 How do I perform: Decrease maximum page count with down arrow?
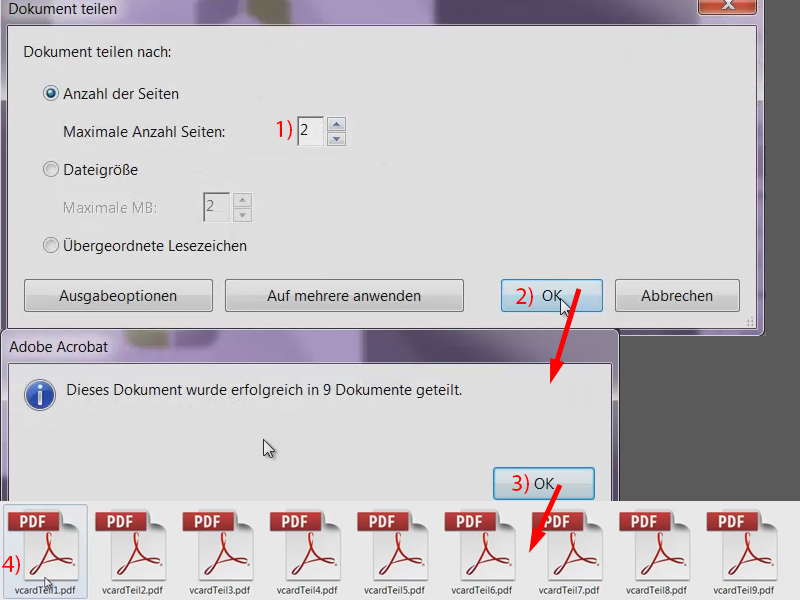tap(337, 139)
